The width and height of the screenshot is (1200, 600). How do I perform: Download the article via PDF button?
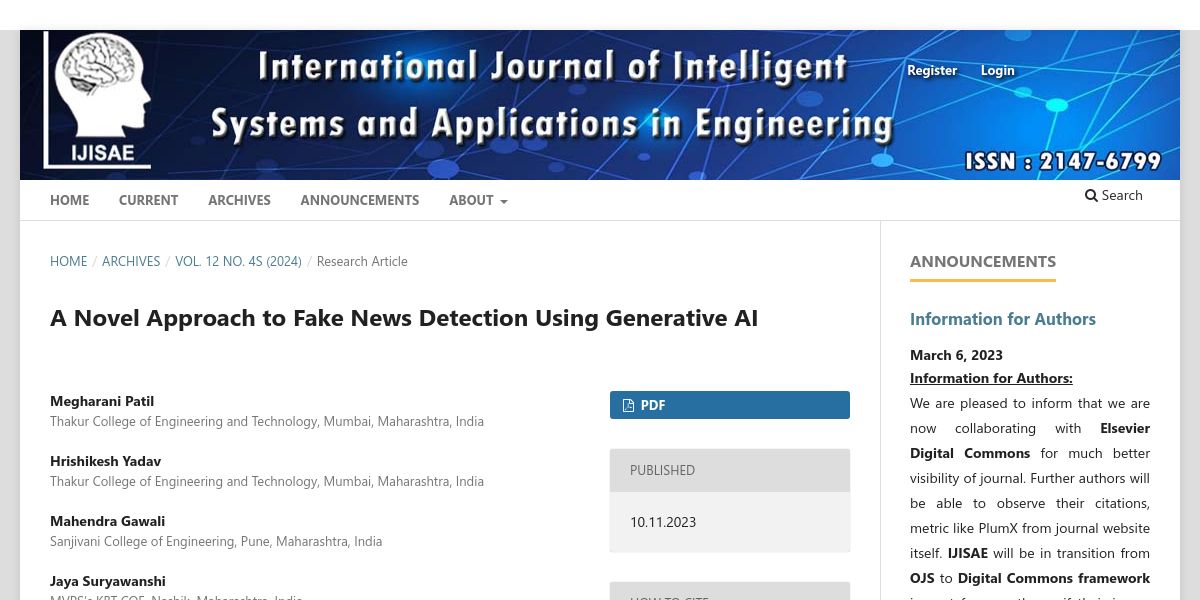point(730,405)
